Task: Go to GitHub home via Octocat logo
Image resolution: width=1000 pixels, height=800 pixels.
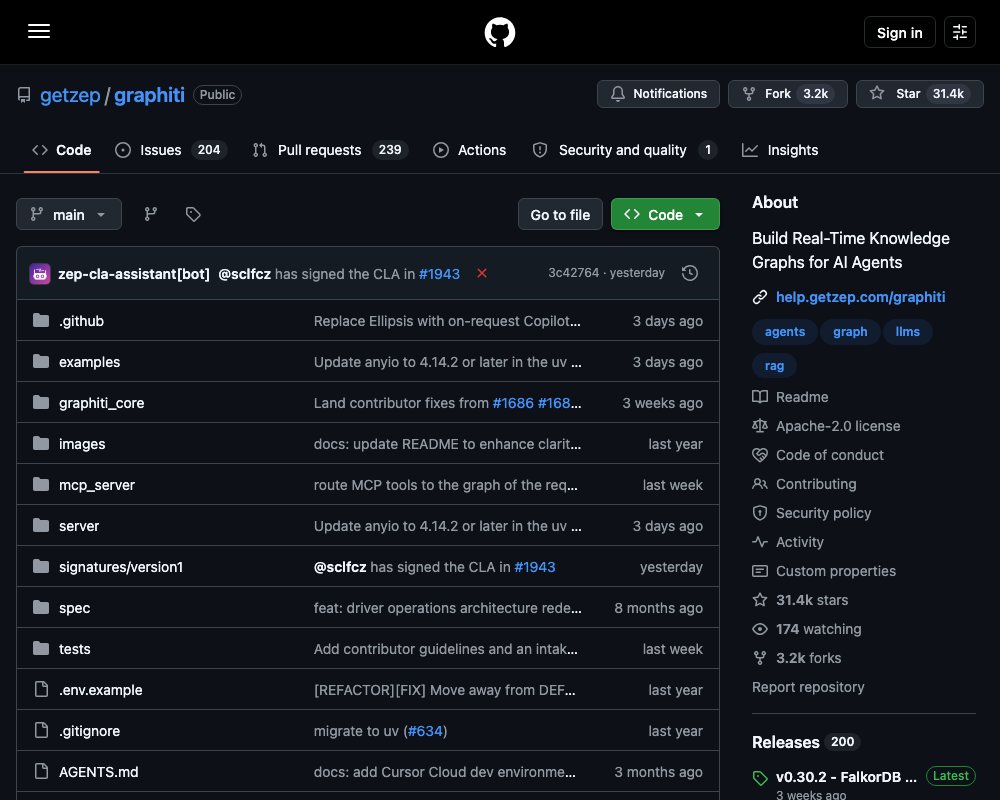Action: coord(499,32)
